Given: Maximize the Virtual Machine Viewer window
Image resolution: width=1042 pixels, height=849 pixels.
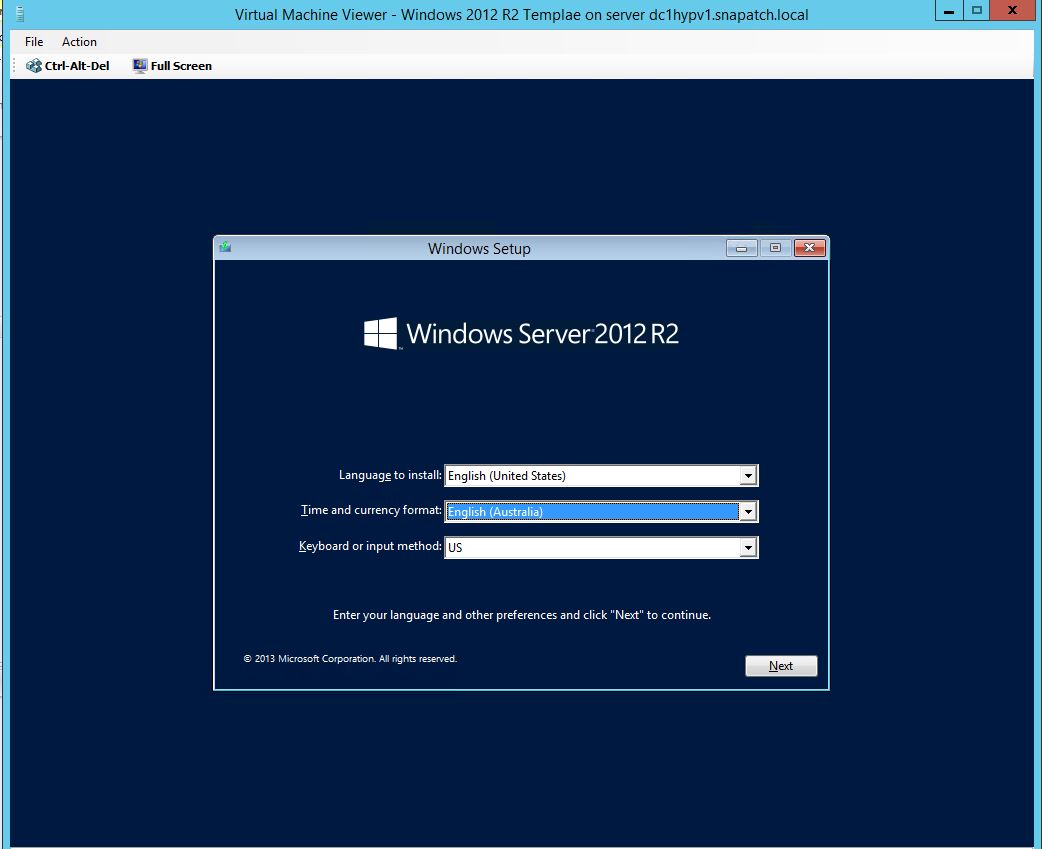Looking at the screenshot, I should tap(976, 11).
